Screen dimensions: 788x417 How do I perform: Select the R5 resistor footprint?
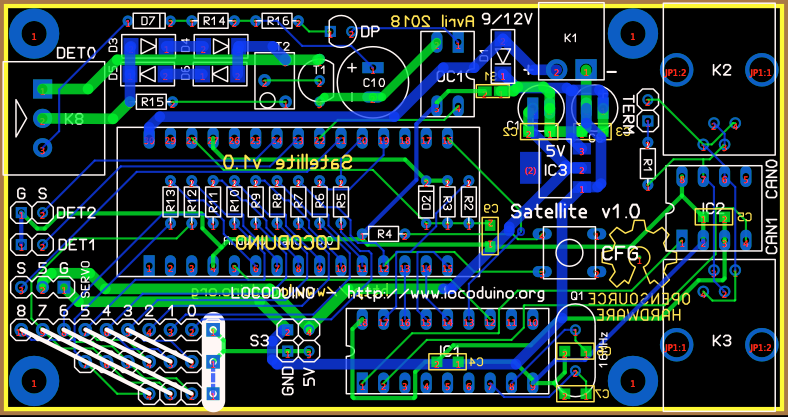(x=341, y=202)
